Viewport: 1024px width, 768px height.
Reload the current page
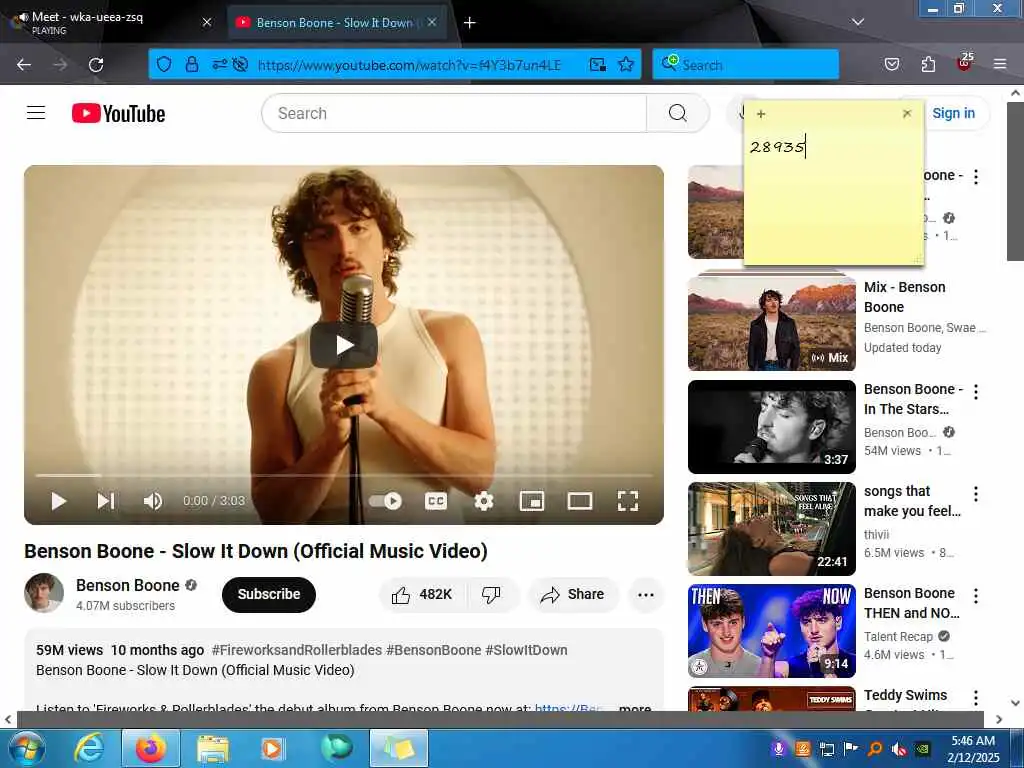[96, 65]
